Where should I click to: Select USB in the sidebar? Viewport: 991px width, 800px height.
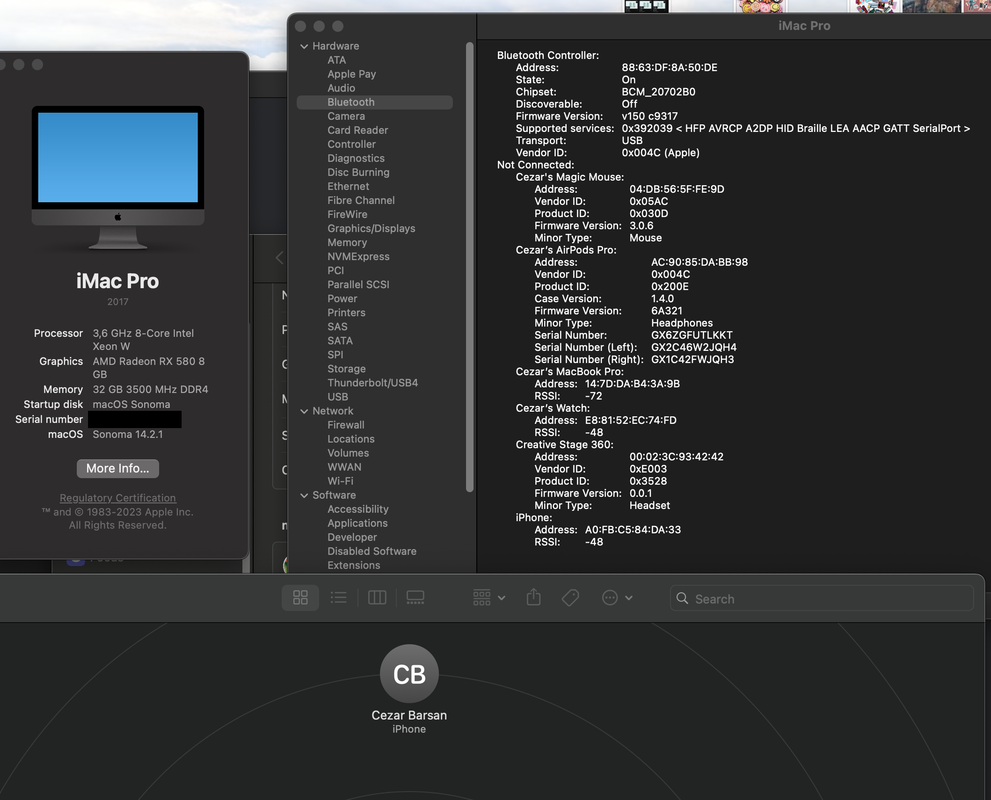(337, 397)
